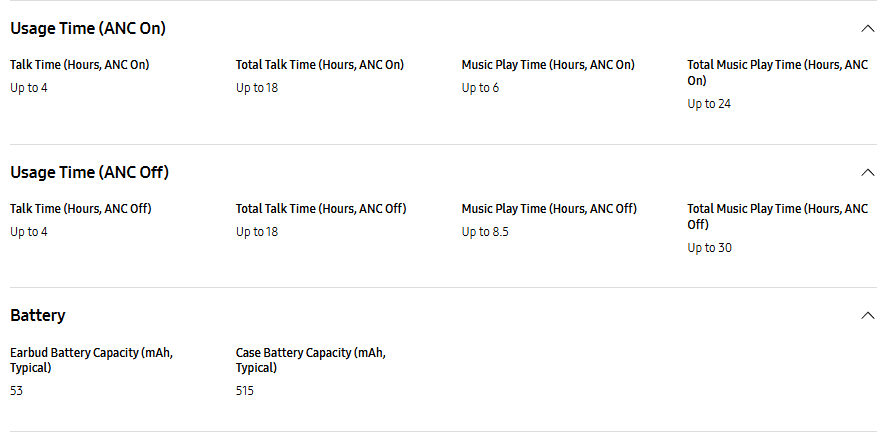Viewport: 877px width, 432px height.
Task: Select Total Music Play Time (ANC Off) label
Action: [x=777, y=216]
